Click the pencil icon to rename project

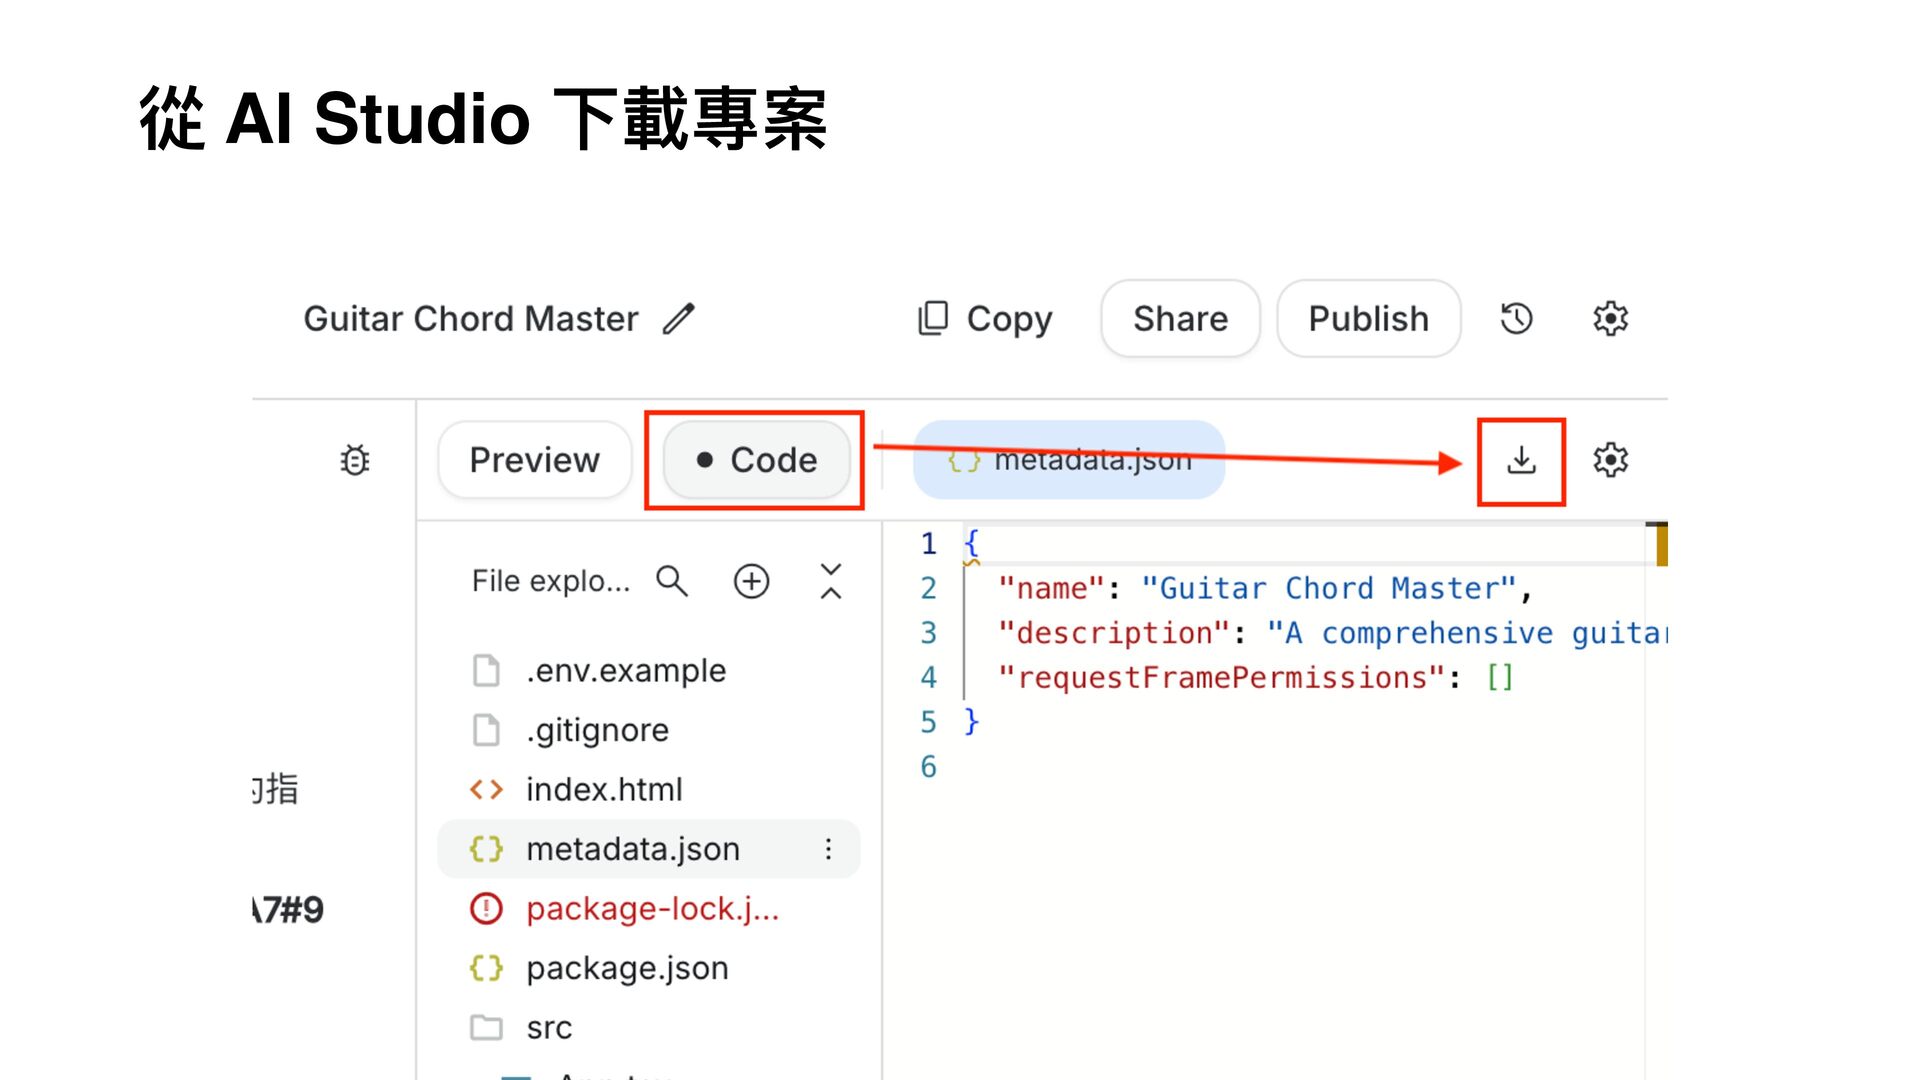pyautogui.click(x=678, y=319)
